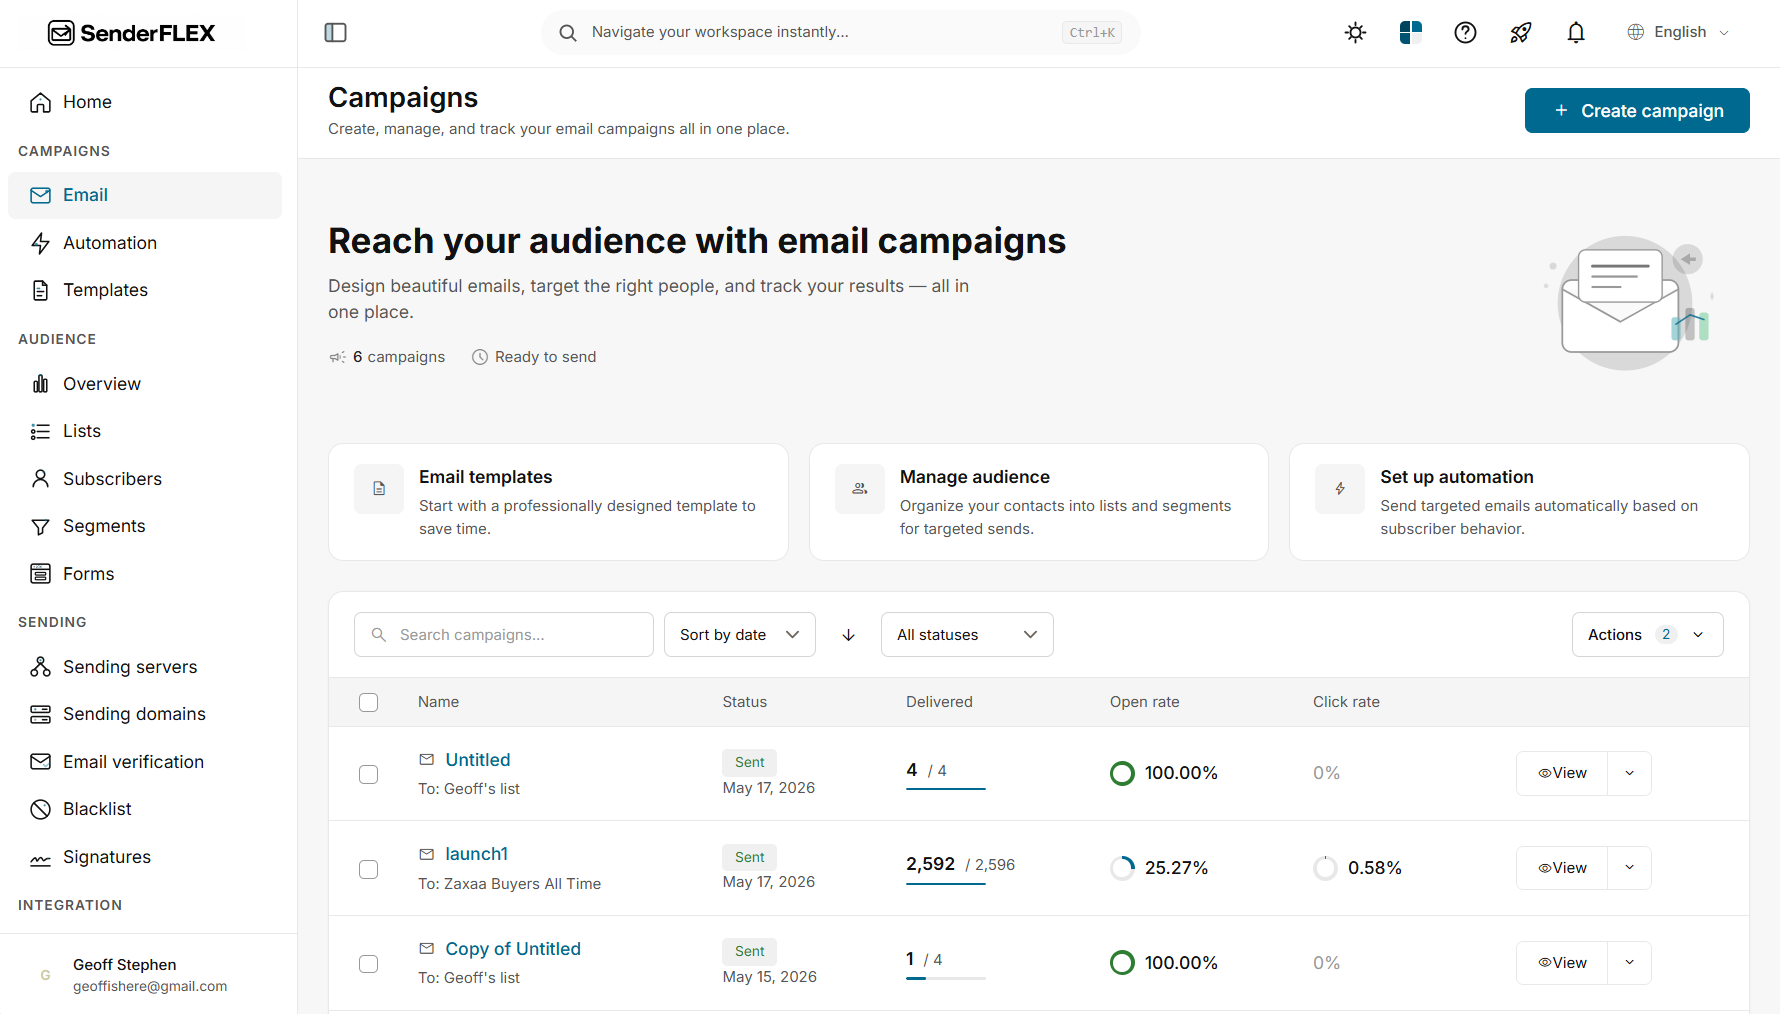1780x1014 pixels.
Task: Expand options arrow for Copy of Untitled
Action: click(x=1630, y=962)
